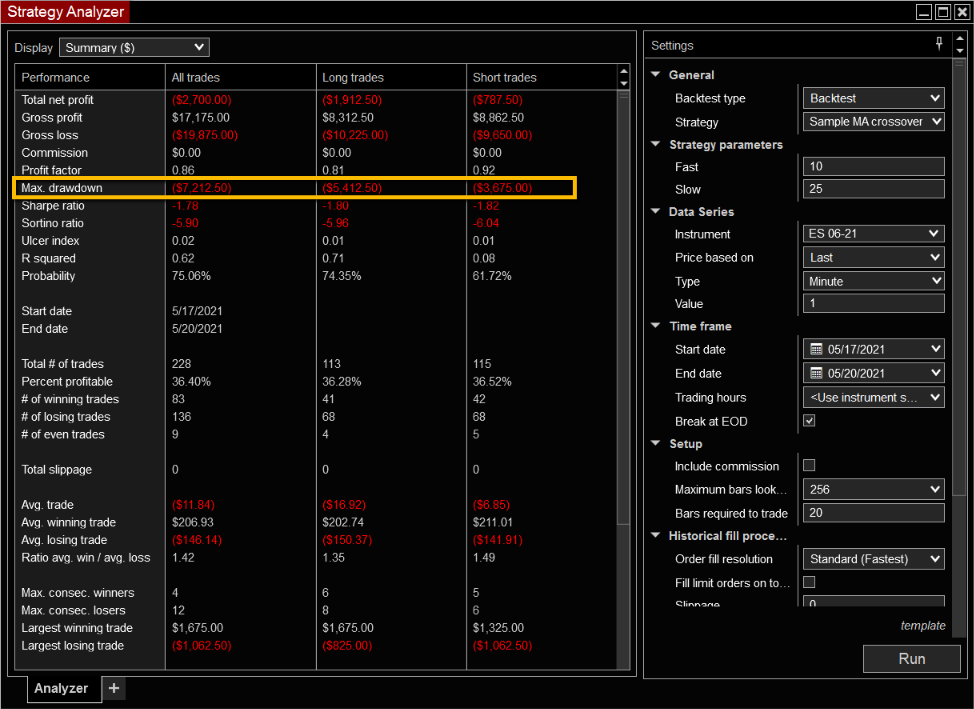This screenshot has width=974, height=709.
Task: Select the Max. drawdown row label
Action: point(61,188)
